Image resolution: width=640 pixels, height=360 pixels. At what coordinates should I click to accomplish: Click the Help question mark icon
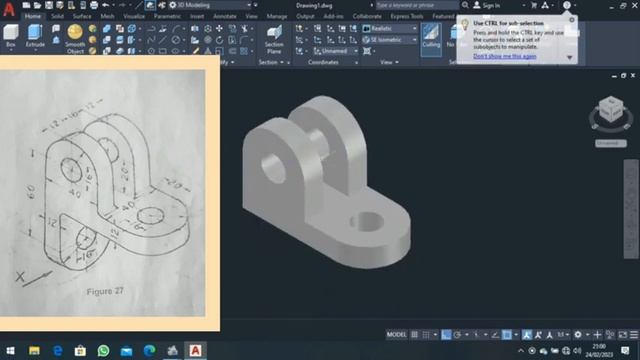[x=567, y=5]
